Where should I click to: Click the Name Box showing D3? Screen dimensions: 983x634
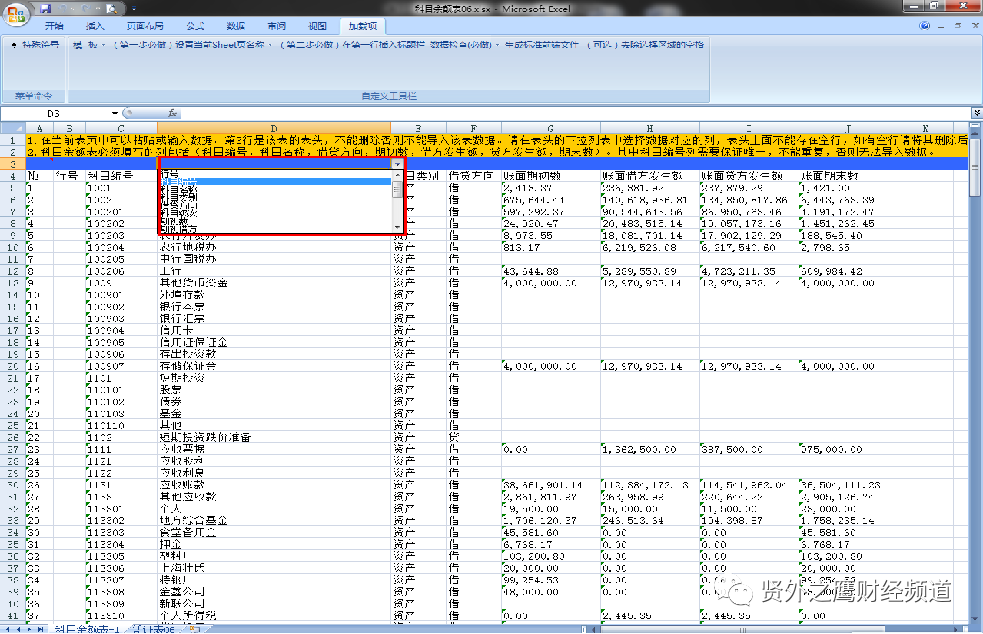tap(55, 114)
